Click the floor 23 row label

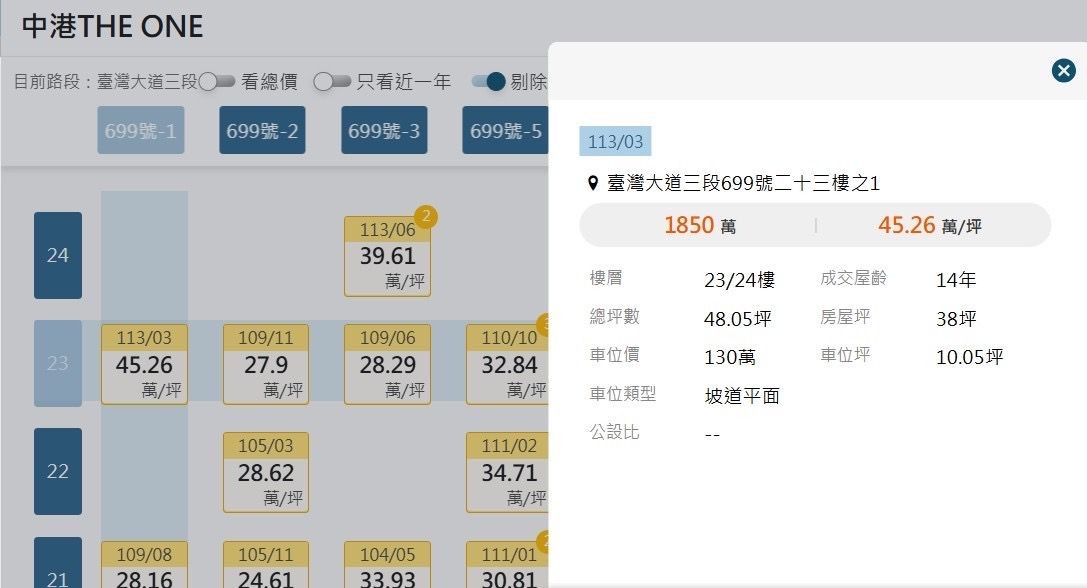pos(58,363)
